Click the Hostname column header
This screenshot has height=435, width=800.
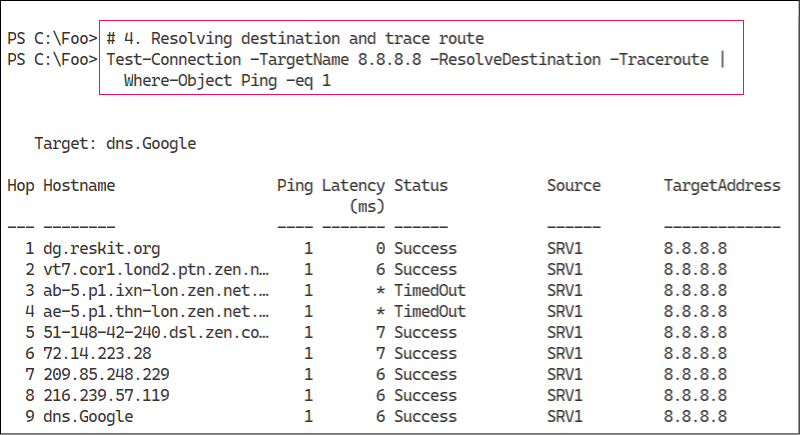pyautogui.click(x=79, y=186)
